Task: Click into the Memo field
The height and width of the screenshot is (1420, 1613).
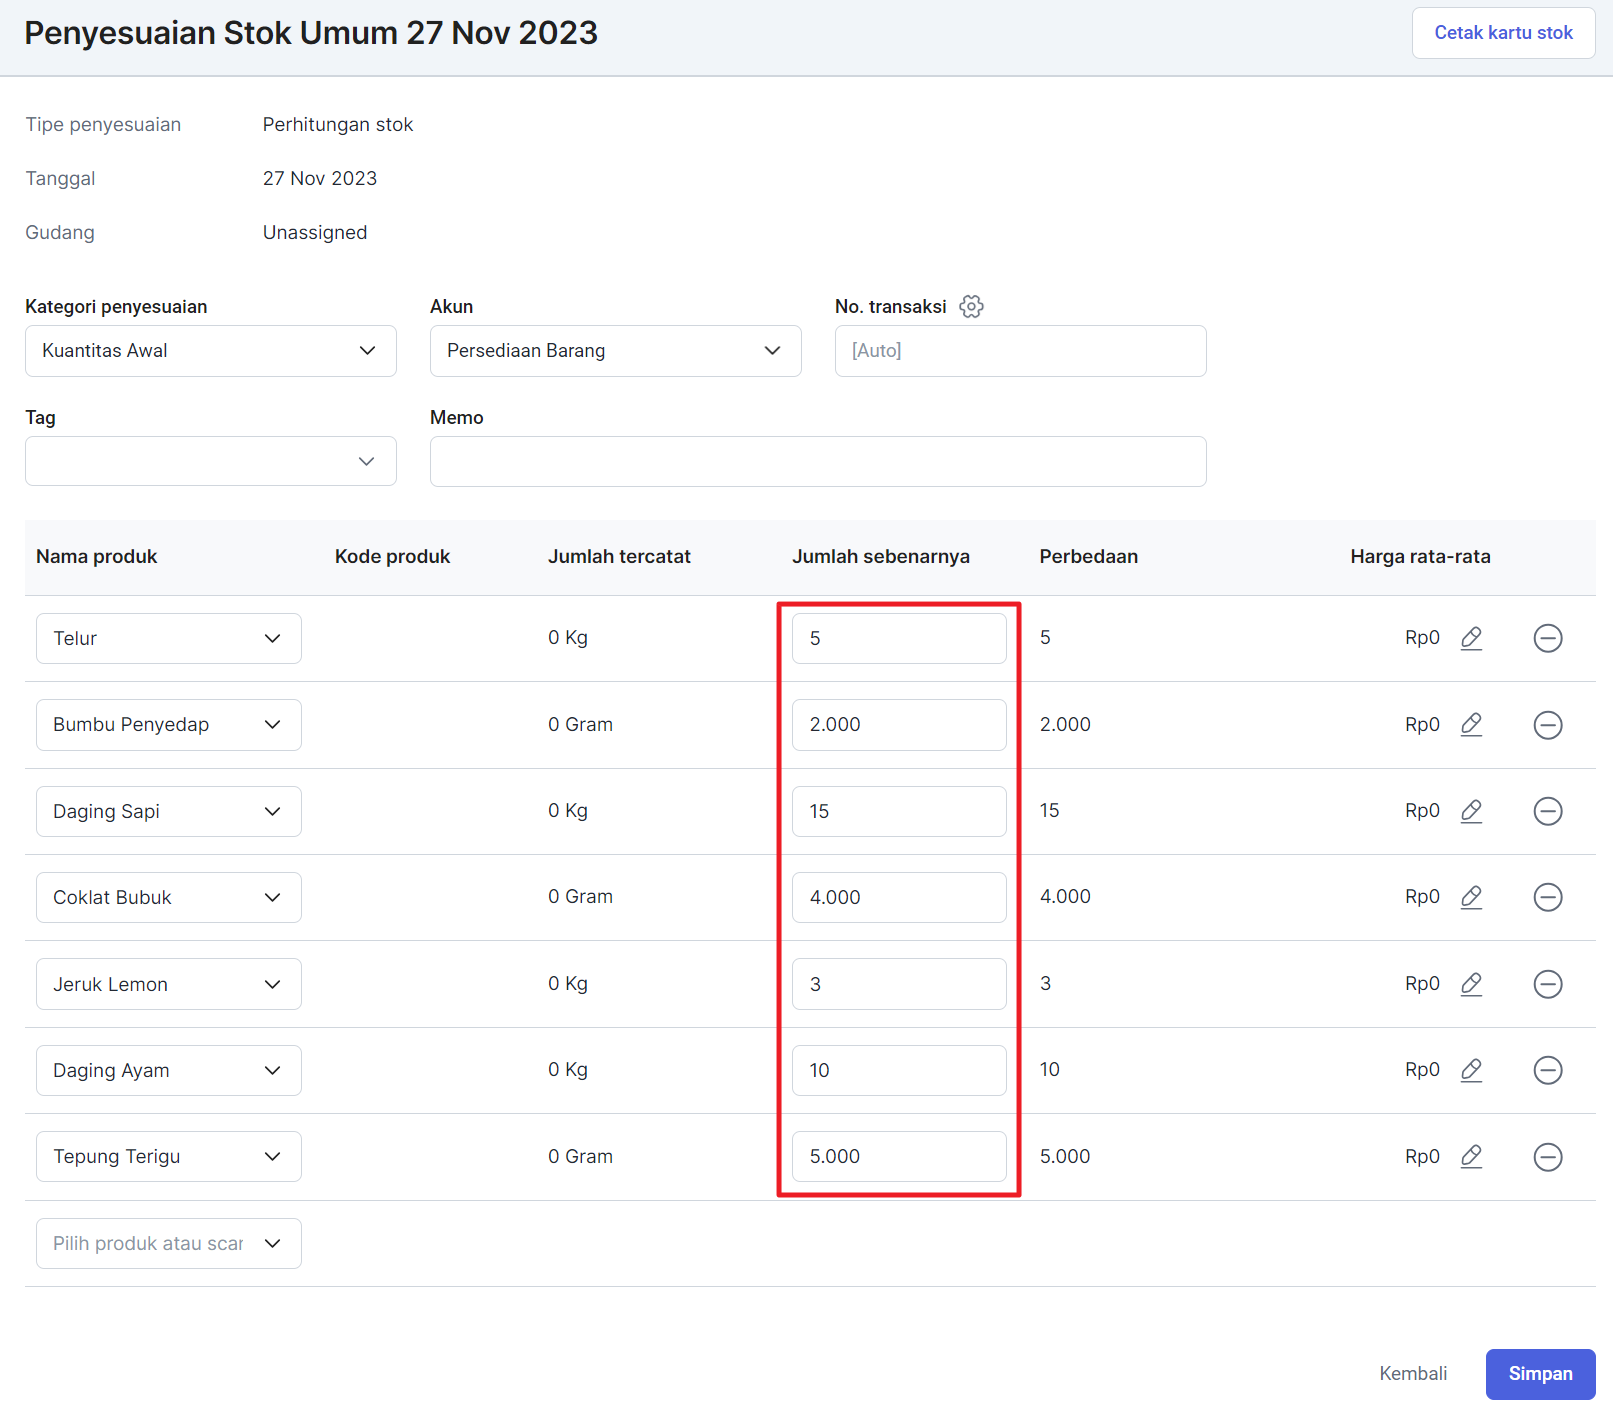Action: [x=818, y=461]
